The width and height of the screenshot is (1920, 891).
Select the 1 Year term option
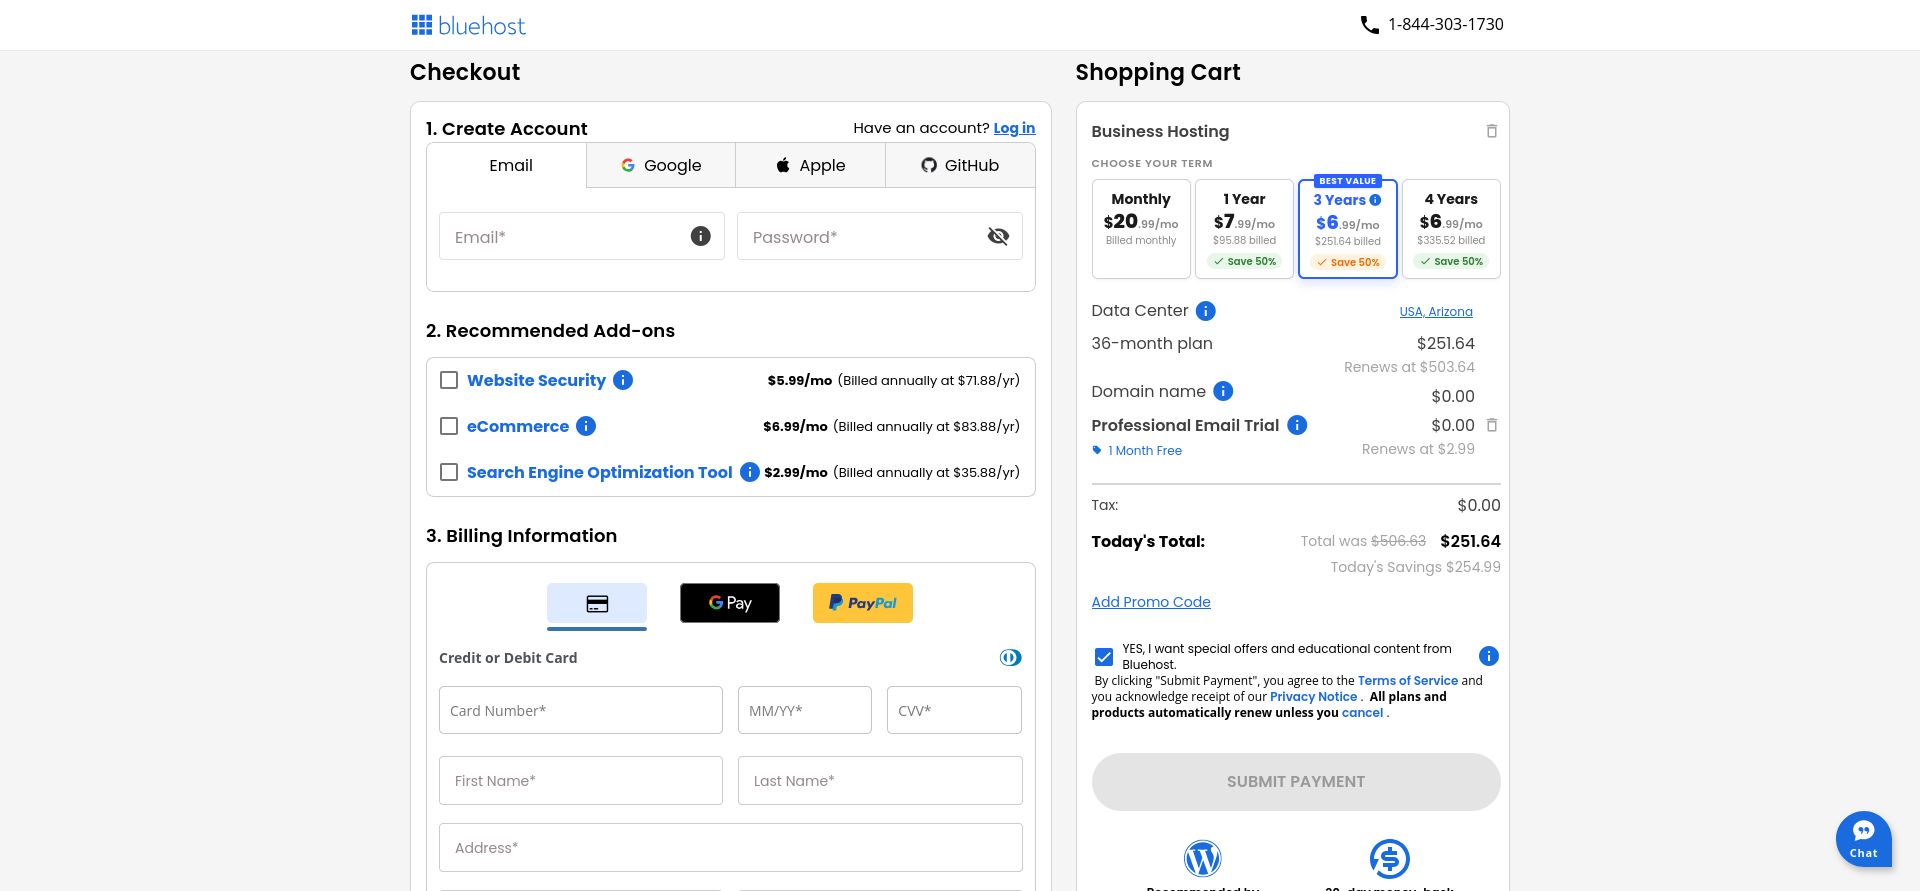tap(1245, 229)
